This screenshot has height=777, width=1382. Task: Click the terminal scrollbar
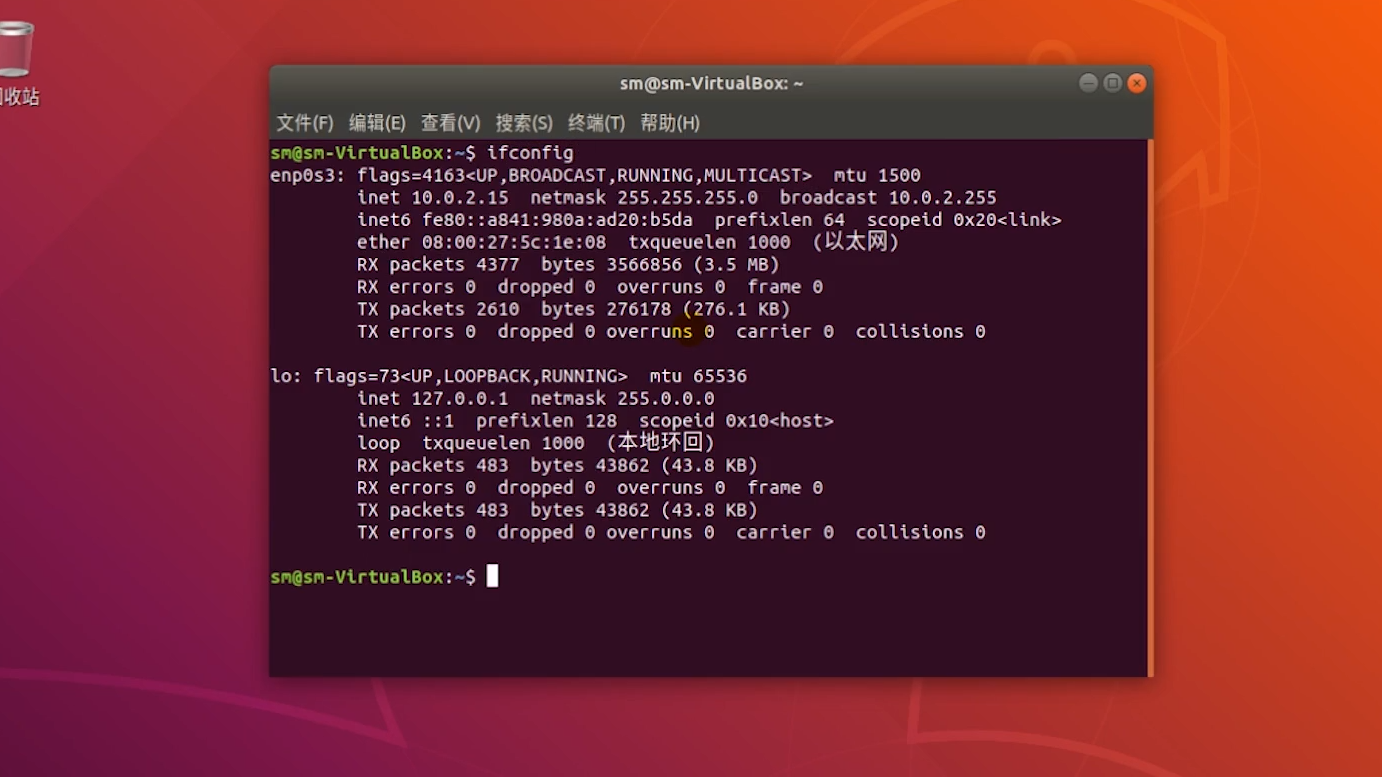[x=1150, y=407]
